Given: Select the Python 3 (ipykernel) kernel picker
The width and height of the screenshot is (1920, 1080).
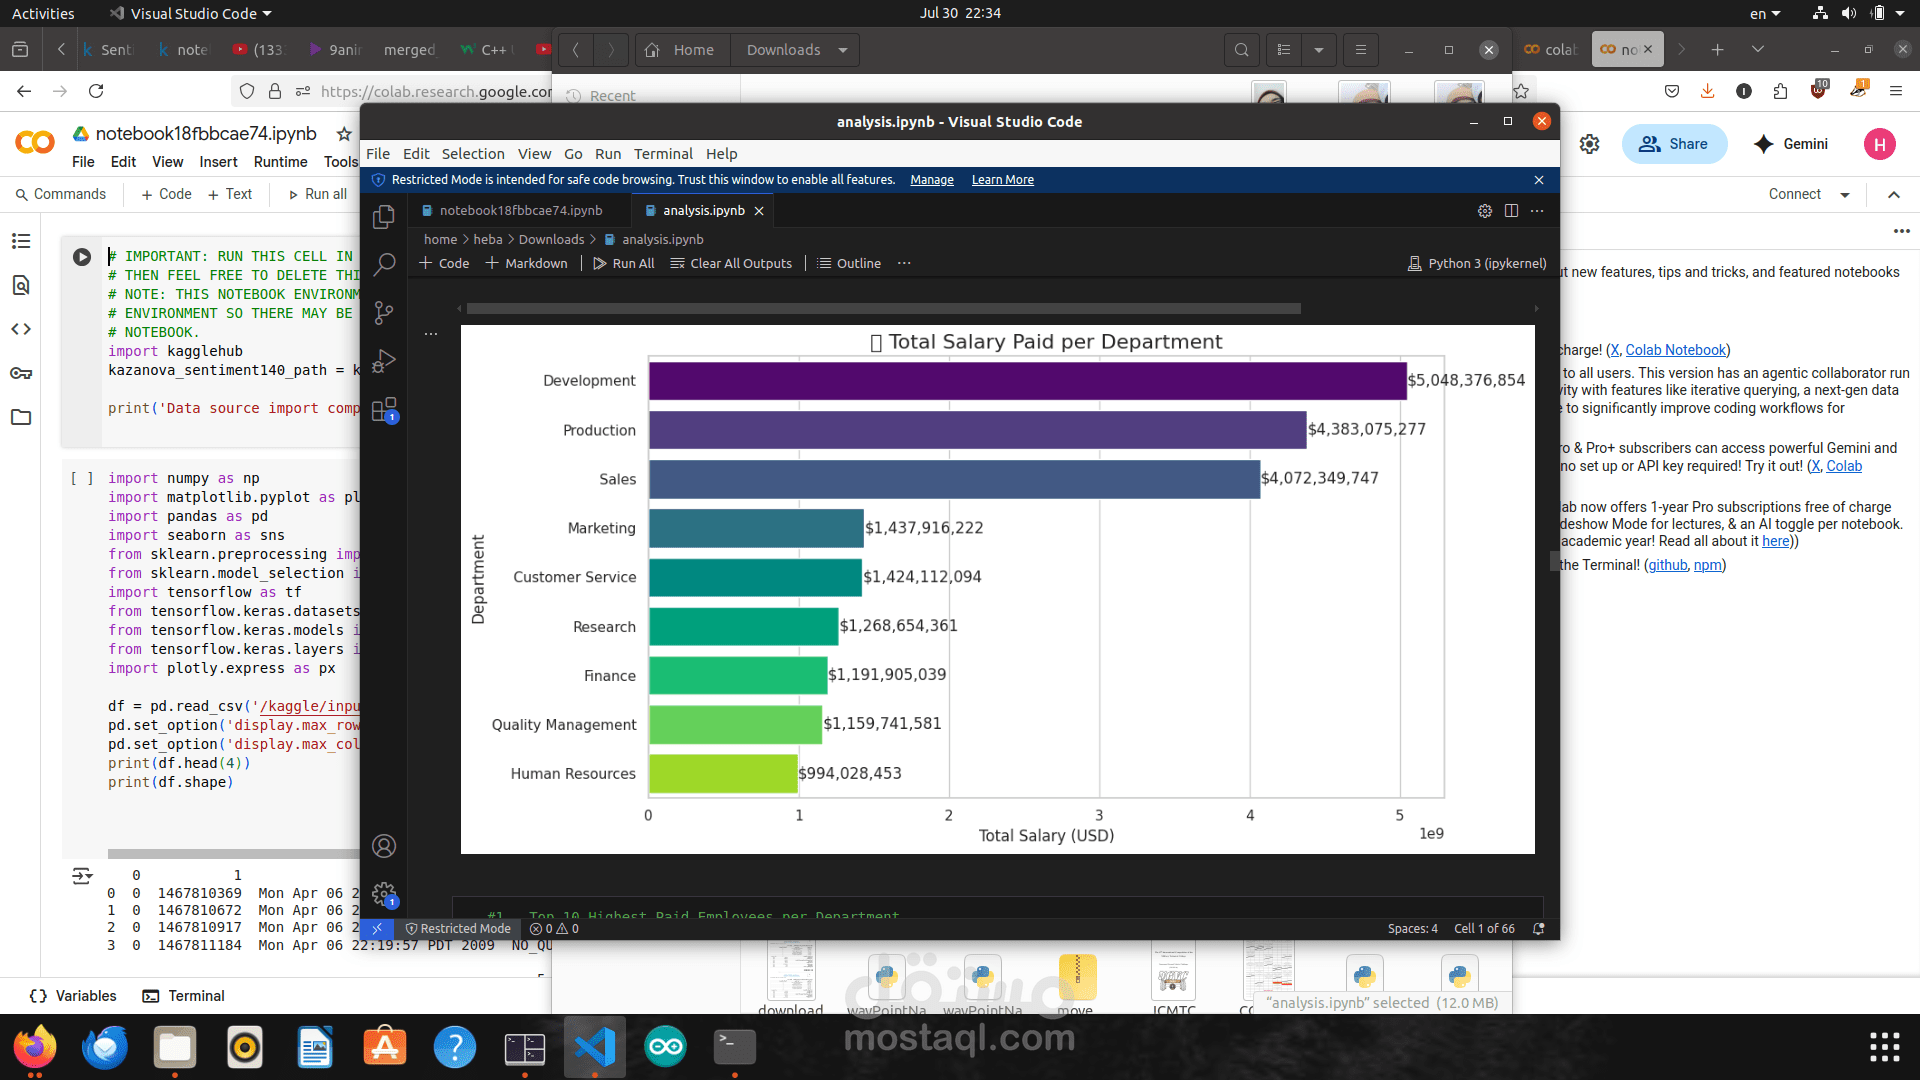Looking at the screenshot, I should [x=1476, y=263].
